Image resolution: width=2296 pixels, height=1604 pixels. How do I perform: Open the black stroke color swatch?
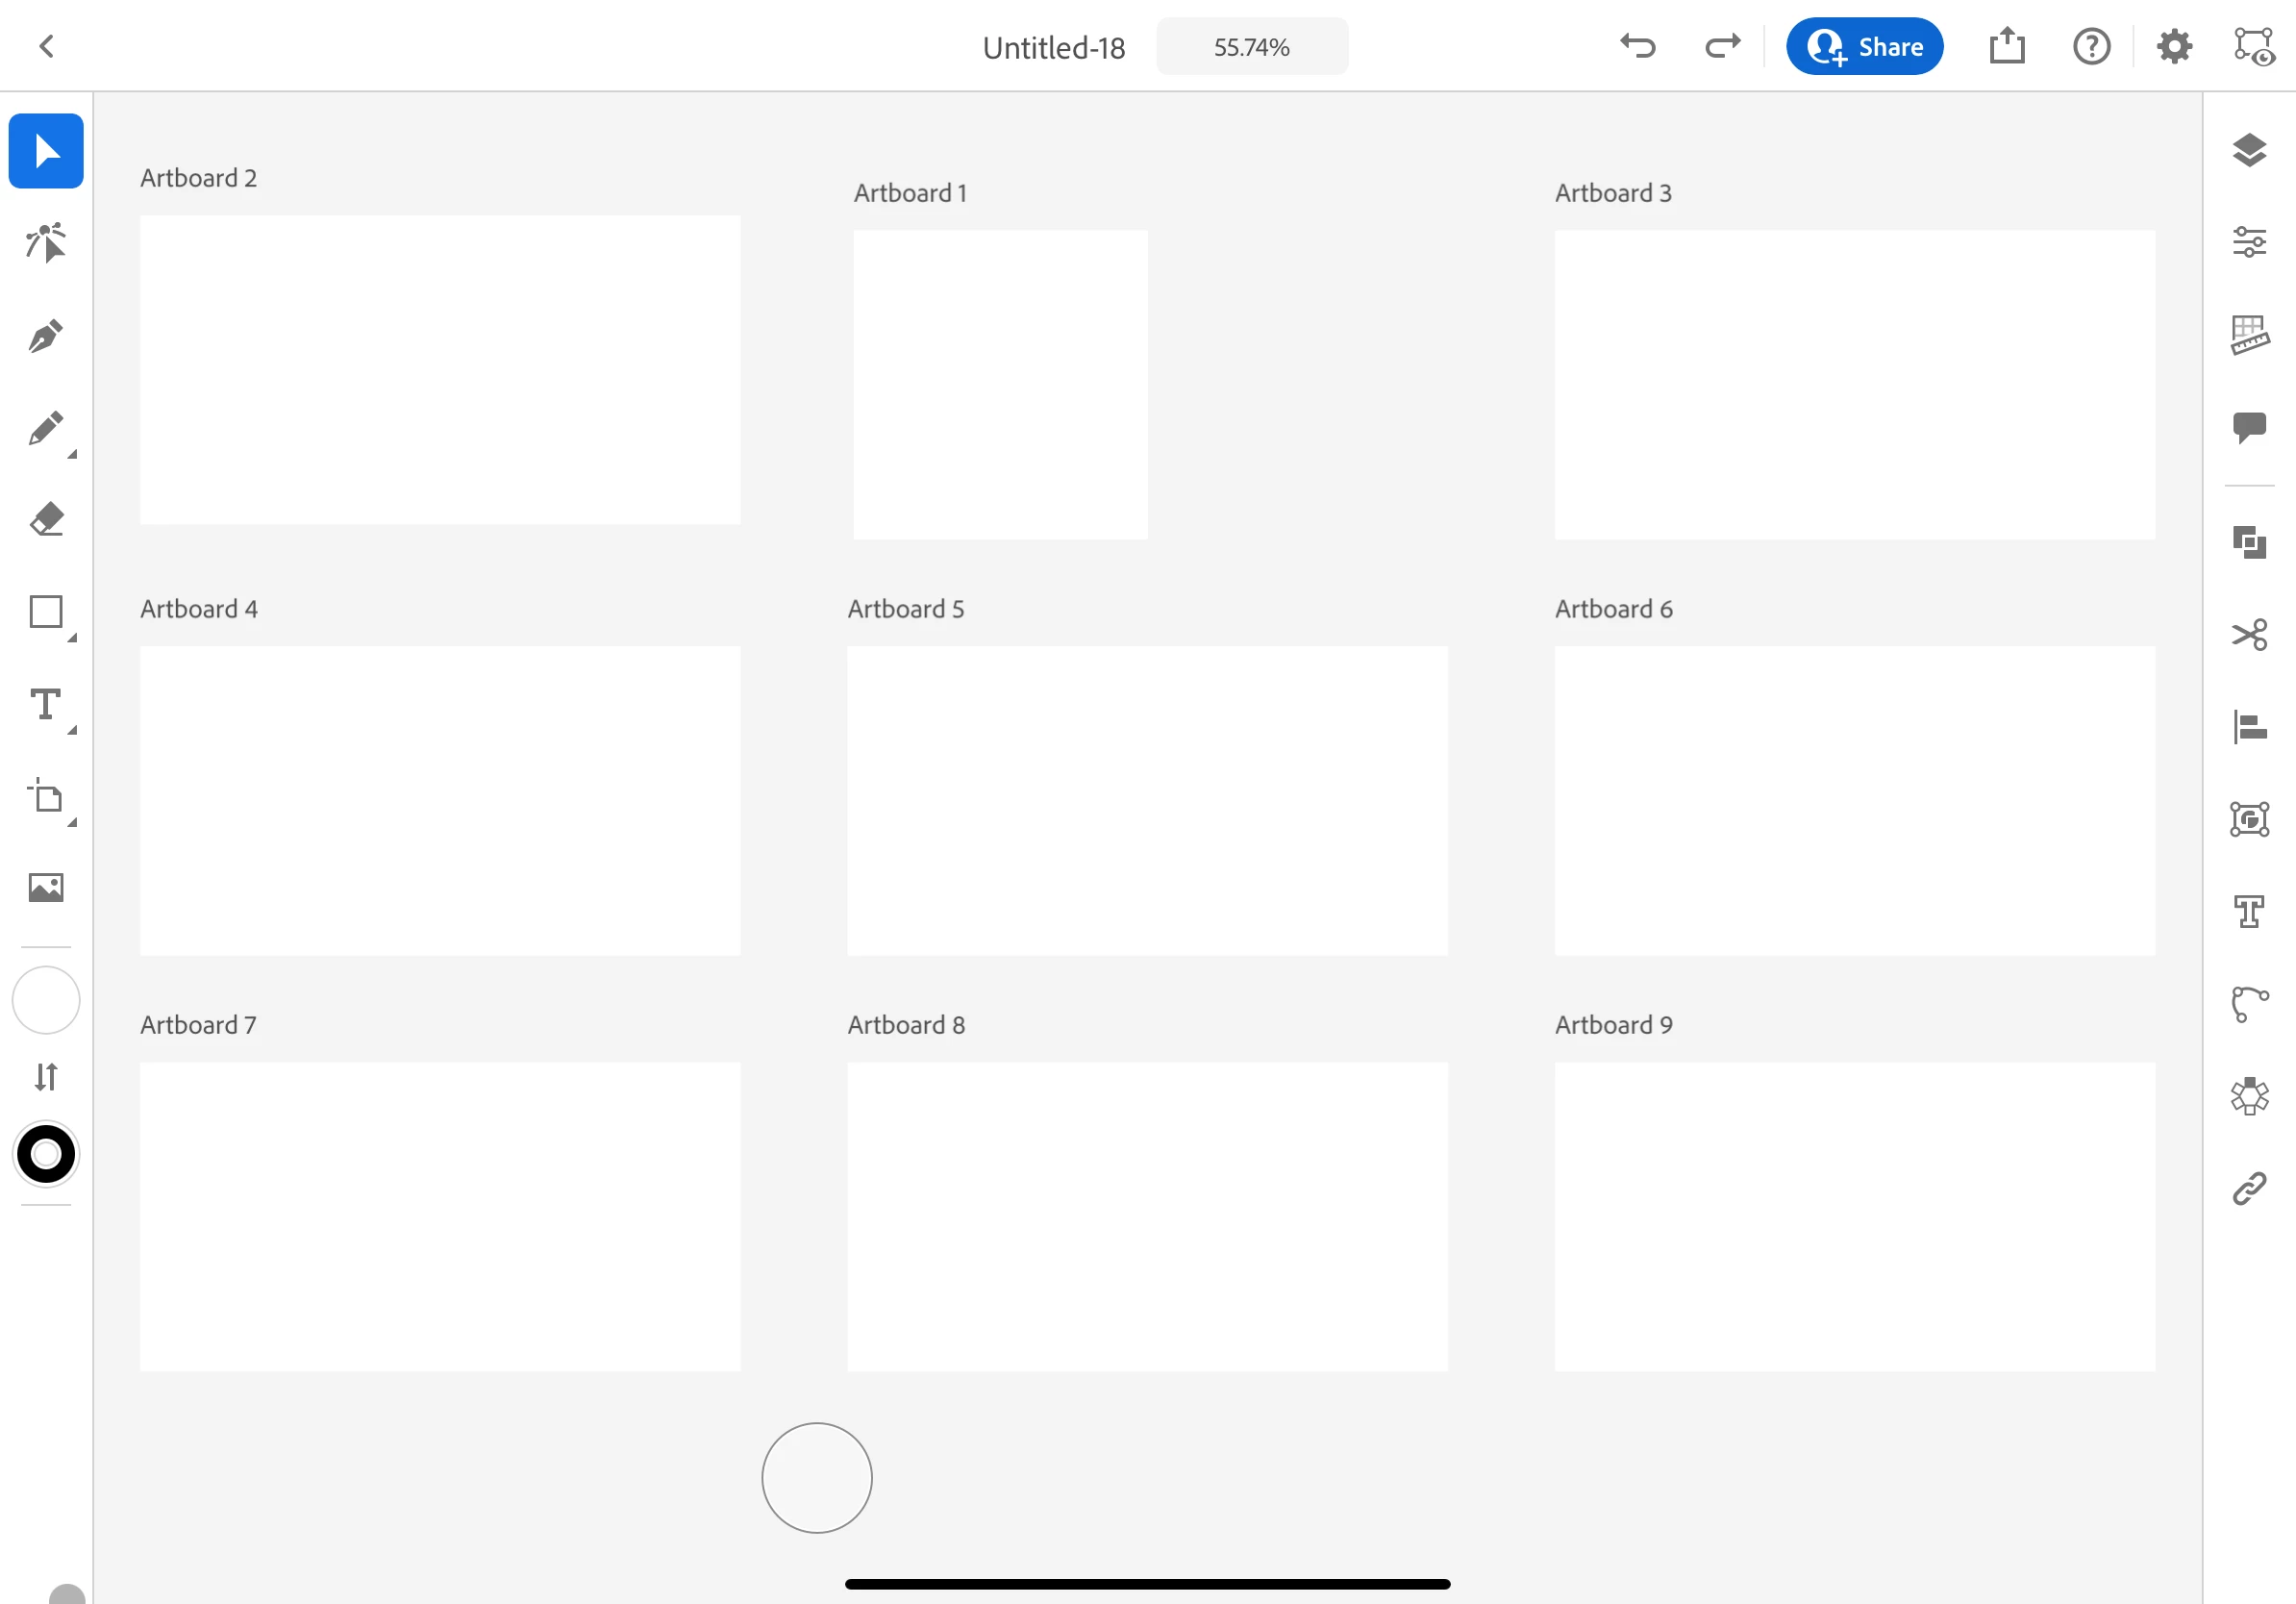pyautogui.click(x=46, y=1154)
